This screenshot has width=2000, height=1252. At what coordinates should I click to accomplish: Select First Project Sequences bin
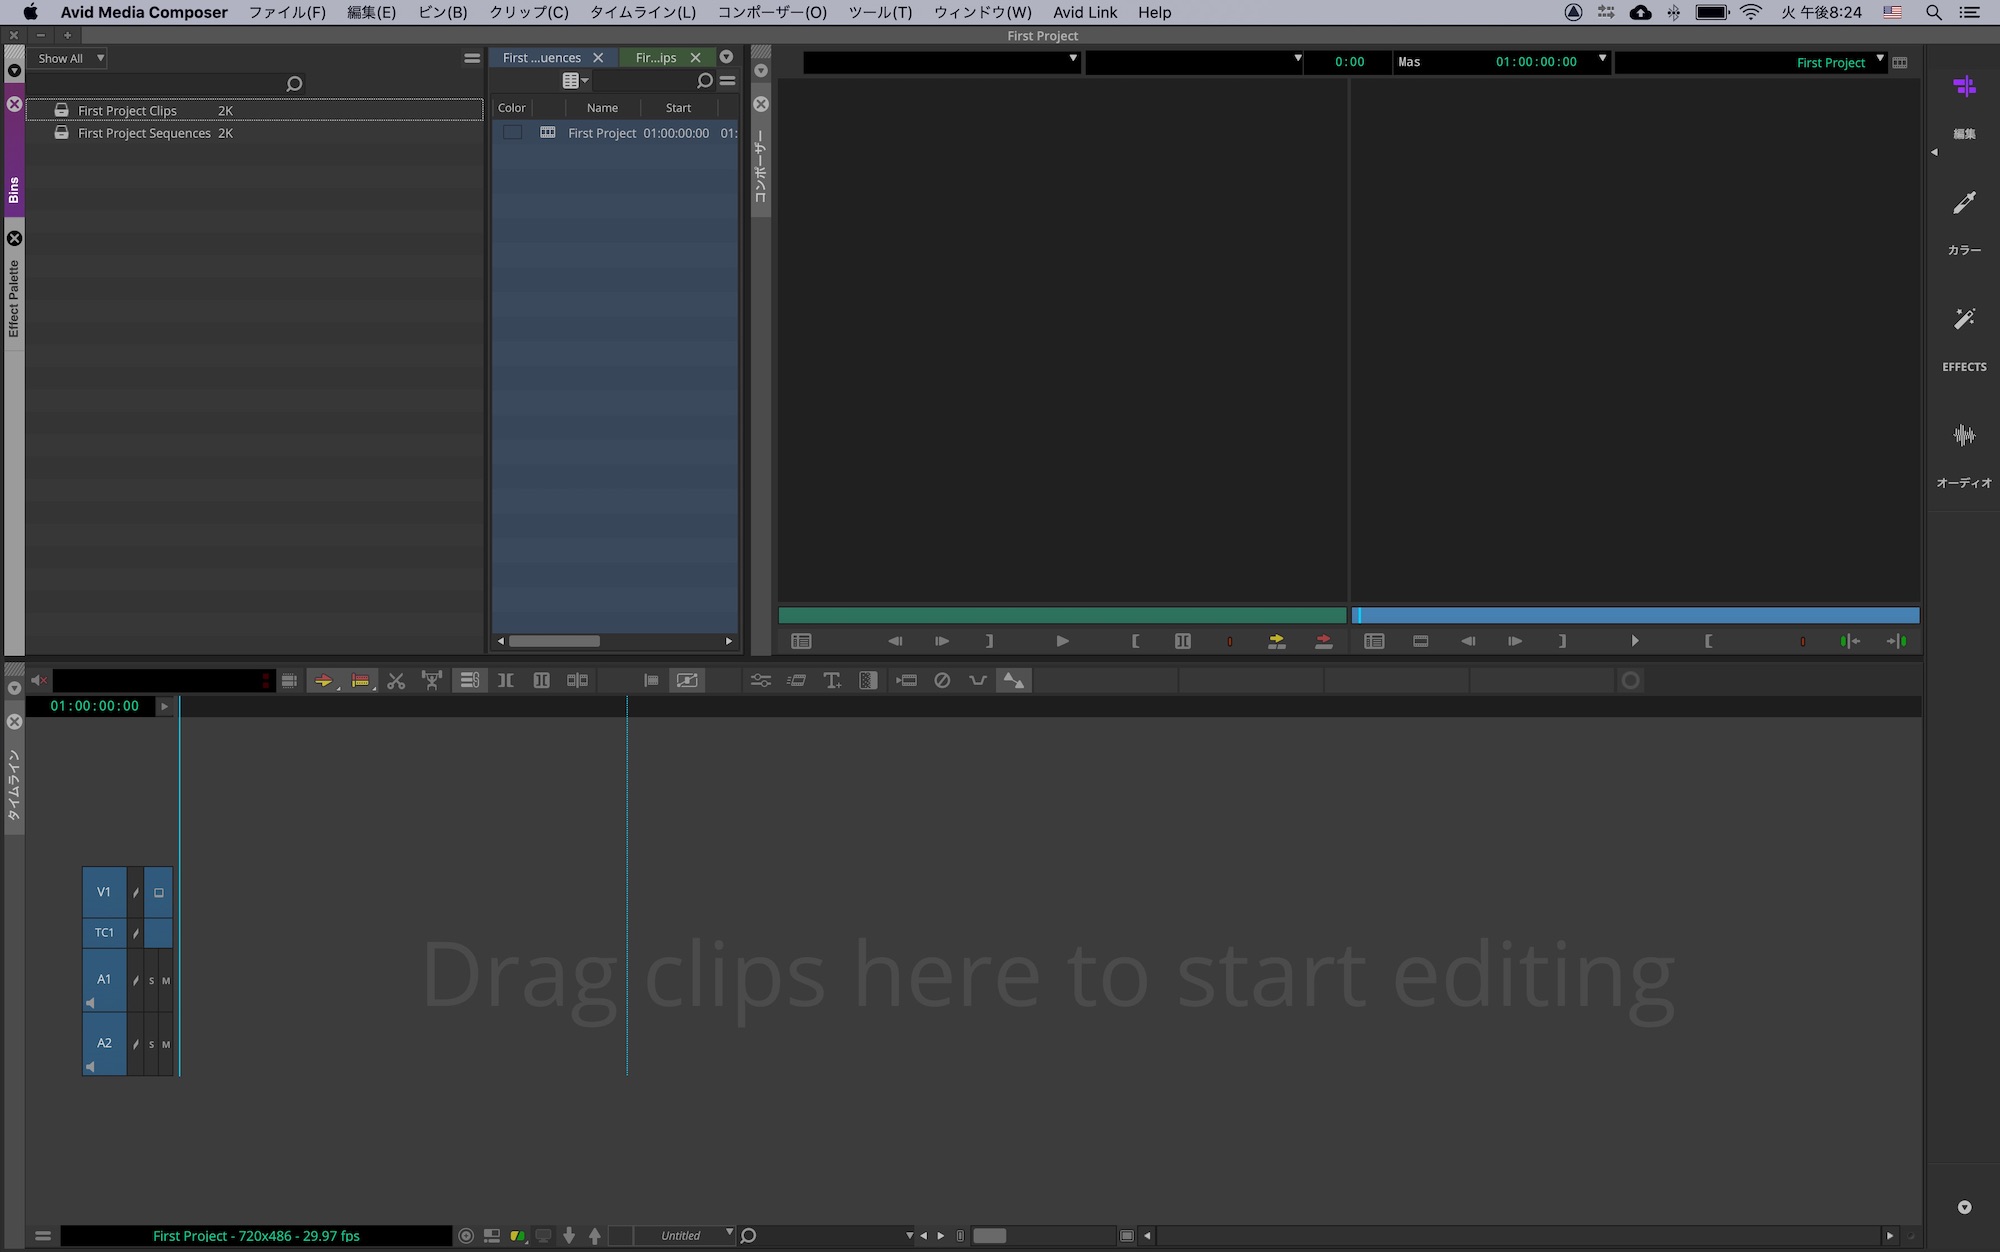(144, 133)
